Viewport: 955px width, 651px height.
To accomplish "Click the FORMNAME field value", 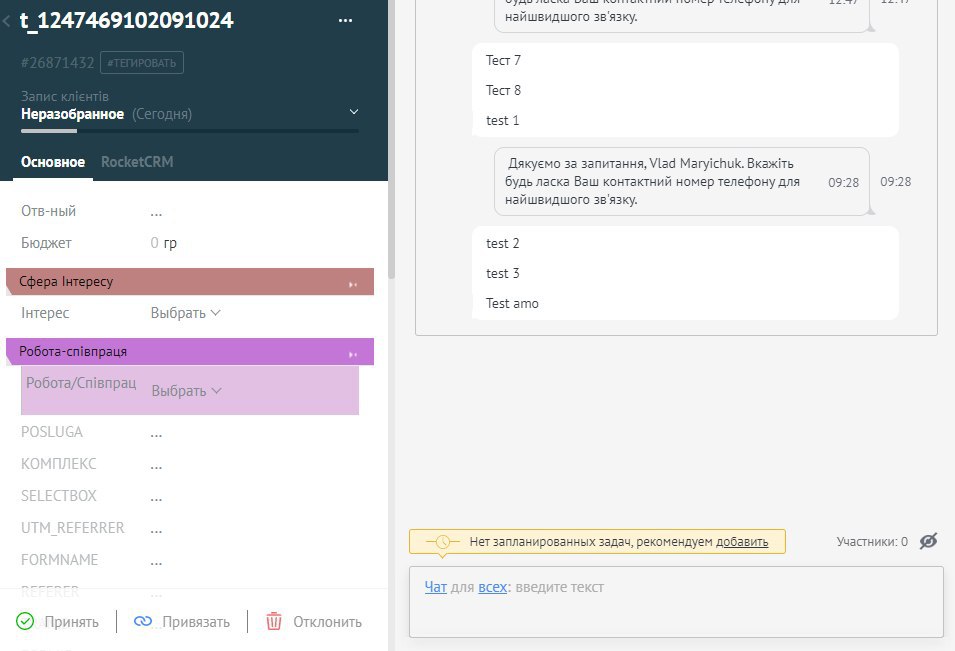I will tap(156, 561).
